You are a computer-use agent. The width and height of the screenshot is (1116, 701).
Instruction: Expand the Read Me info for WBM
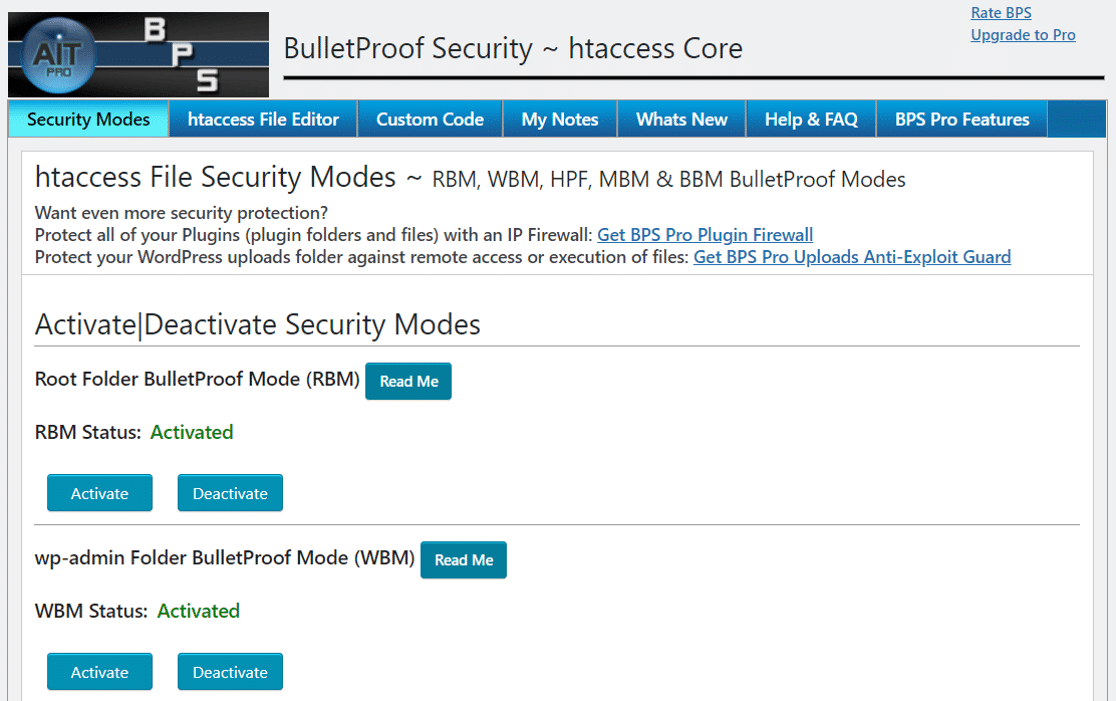463,560
